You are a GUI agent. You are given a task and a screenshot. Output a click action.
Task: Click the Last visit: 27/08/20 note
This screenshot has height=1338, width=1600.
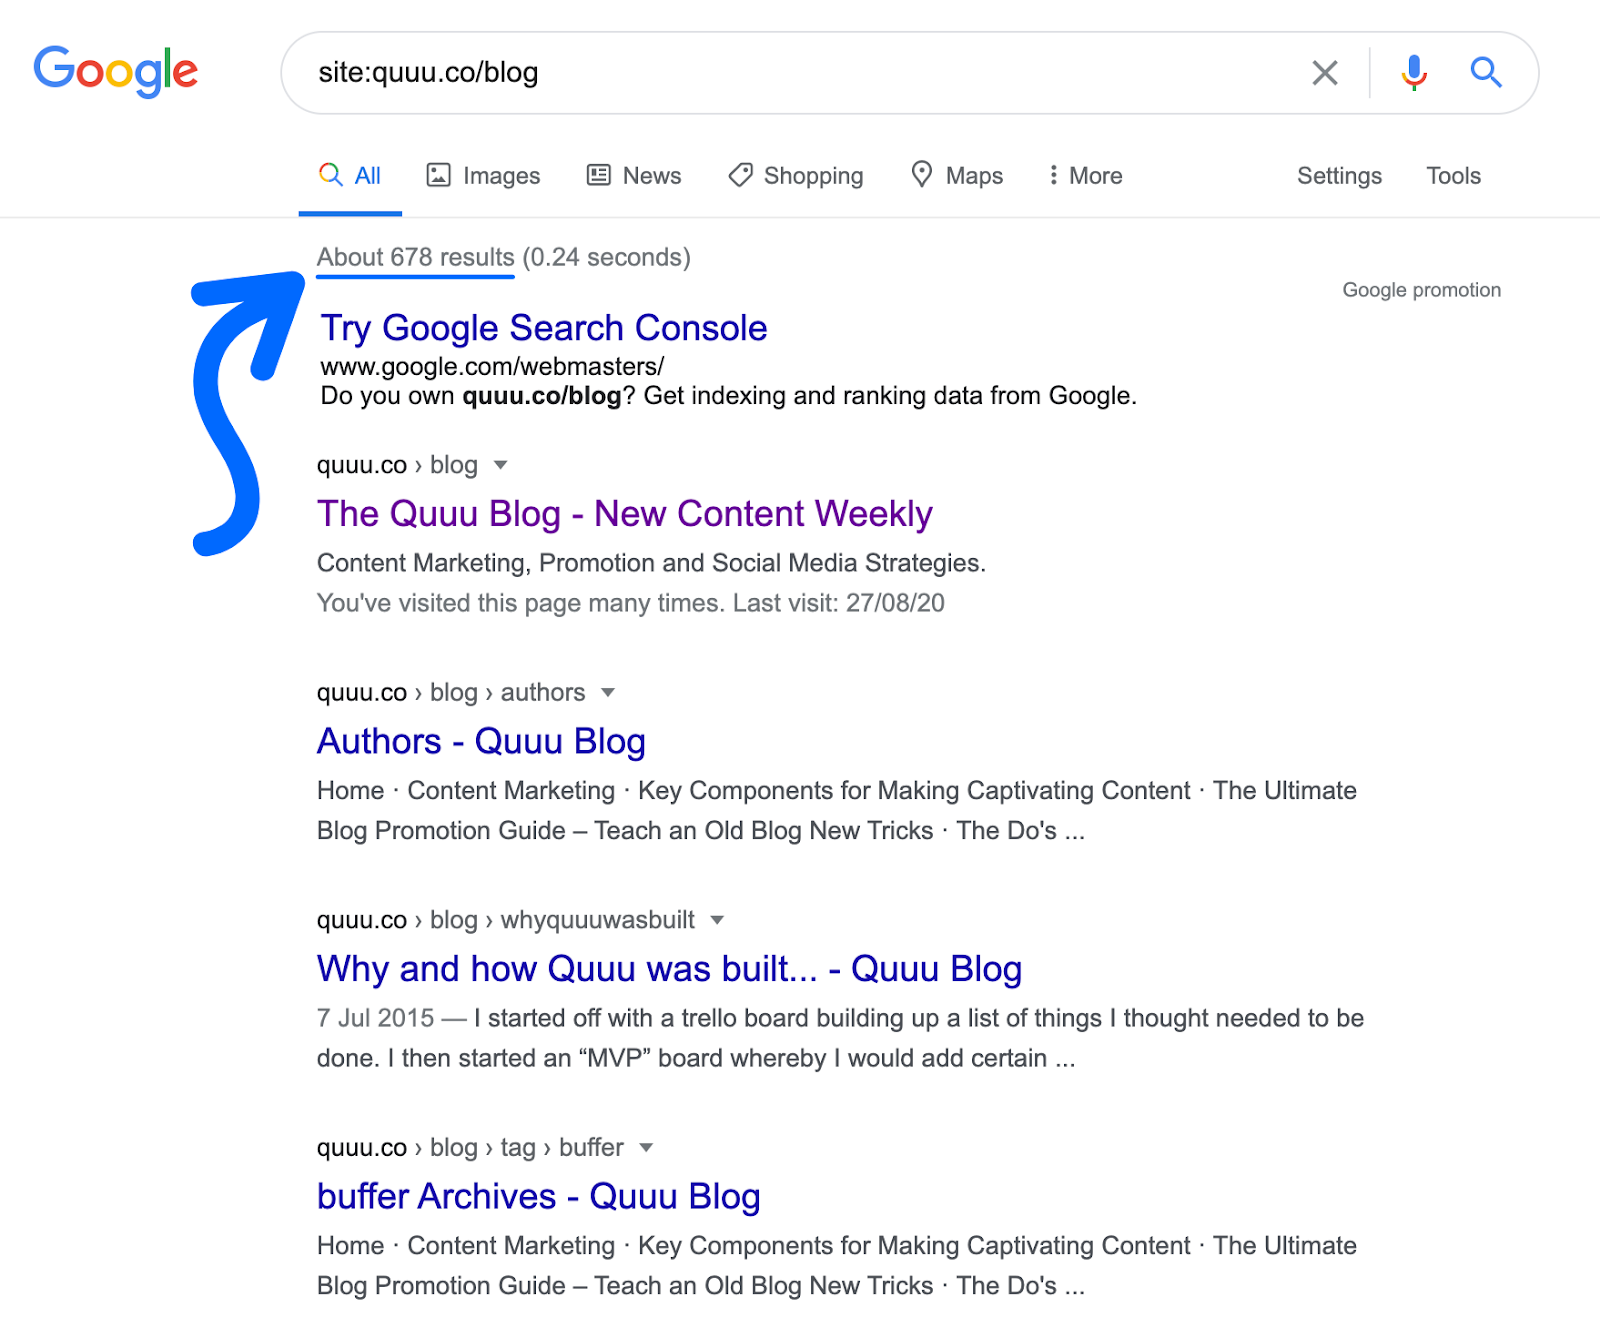click(x=839, y=603)
